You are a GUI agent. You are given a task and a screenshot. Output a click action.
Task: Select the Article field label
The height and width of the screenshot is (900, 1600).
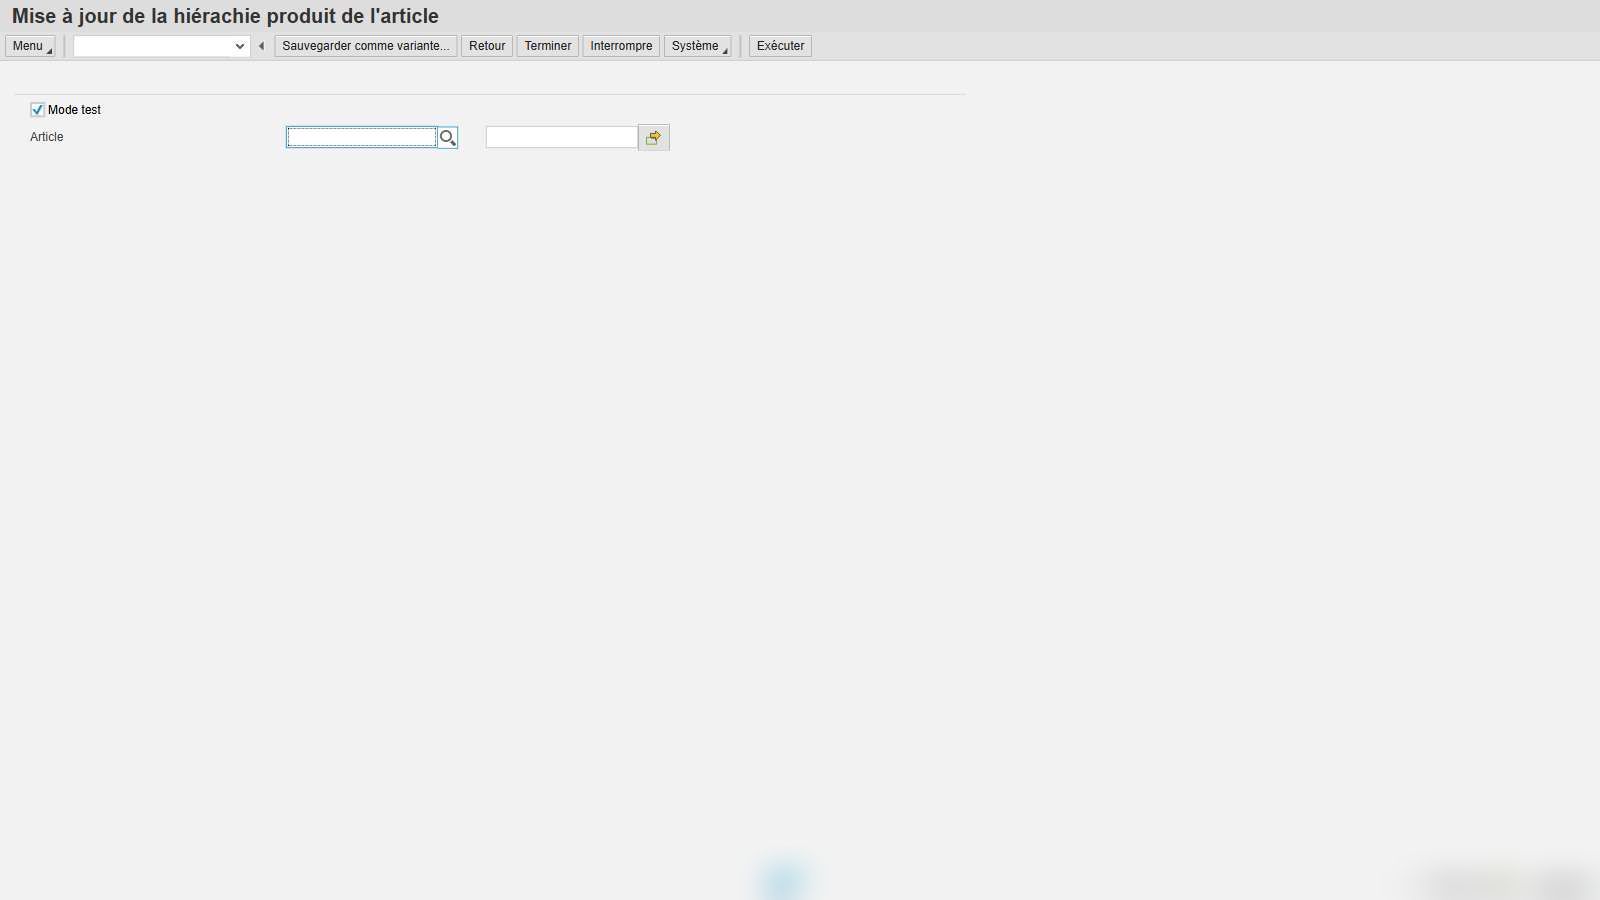click(x=47, y=137)
